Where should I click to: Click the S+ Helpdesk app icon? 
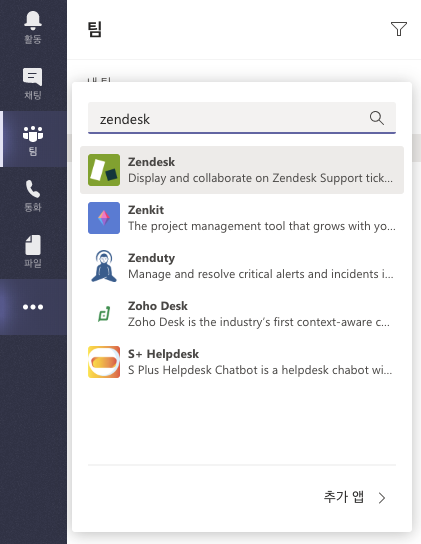tap(104, 362)
